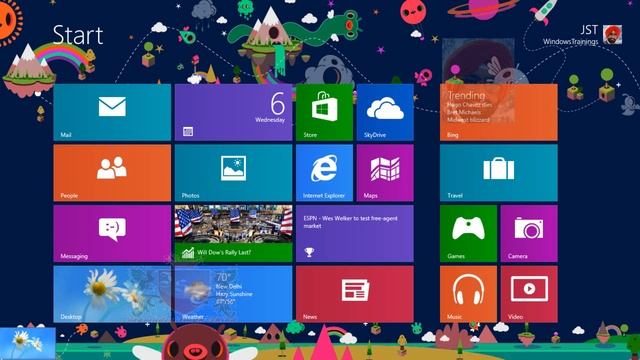The image size is (640, 360).
Task: Launch the Xbox Games tile
Action: tap(469, 233)
